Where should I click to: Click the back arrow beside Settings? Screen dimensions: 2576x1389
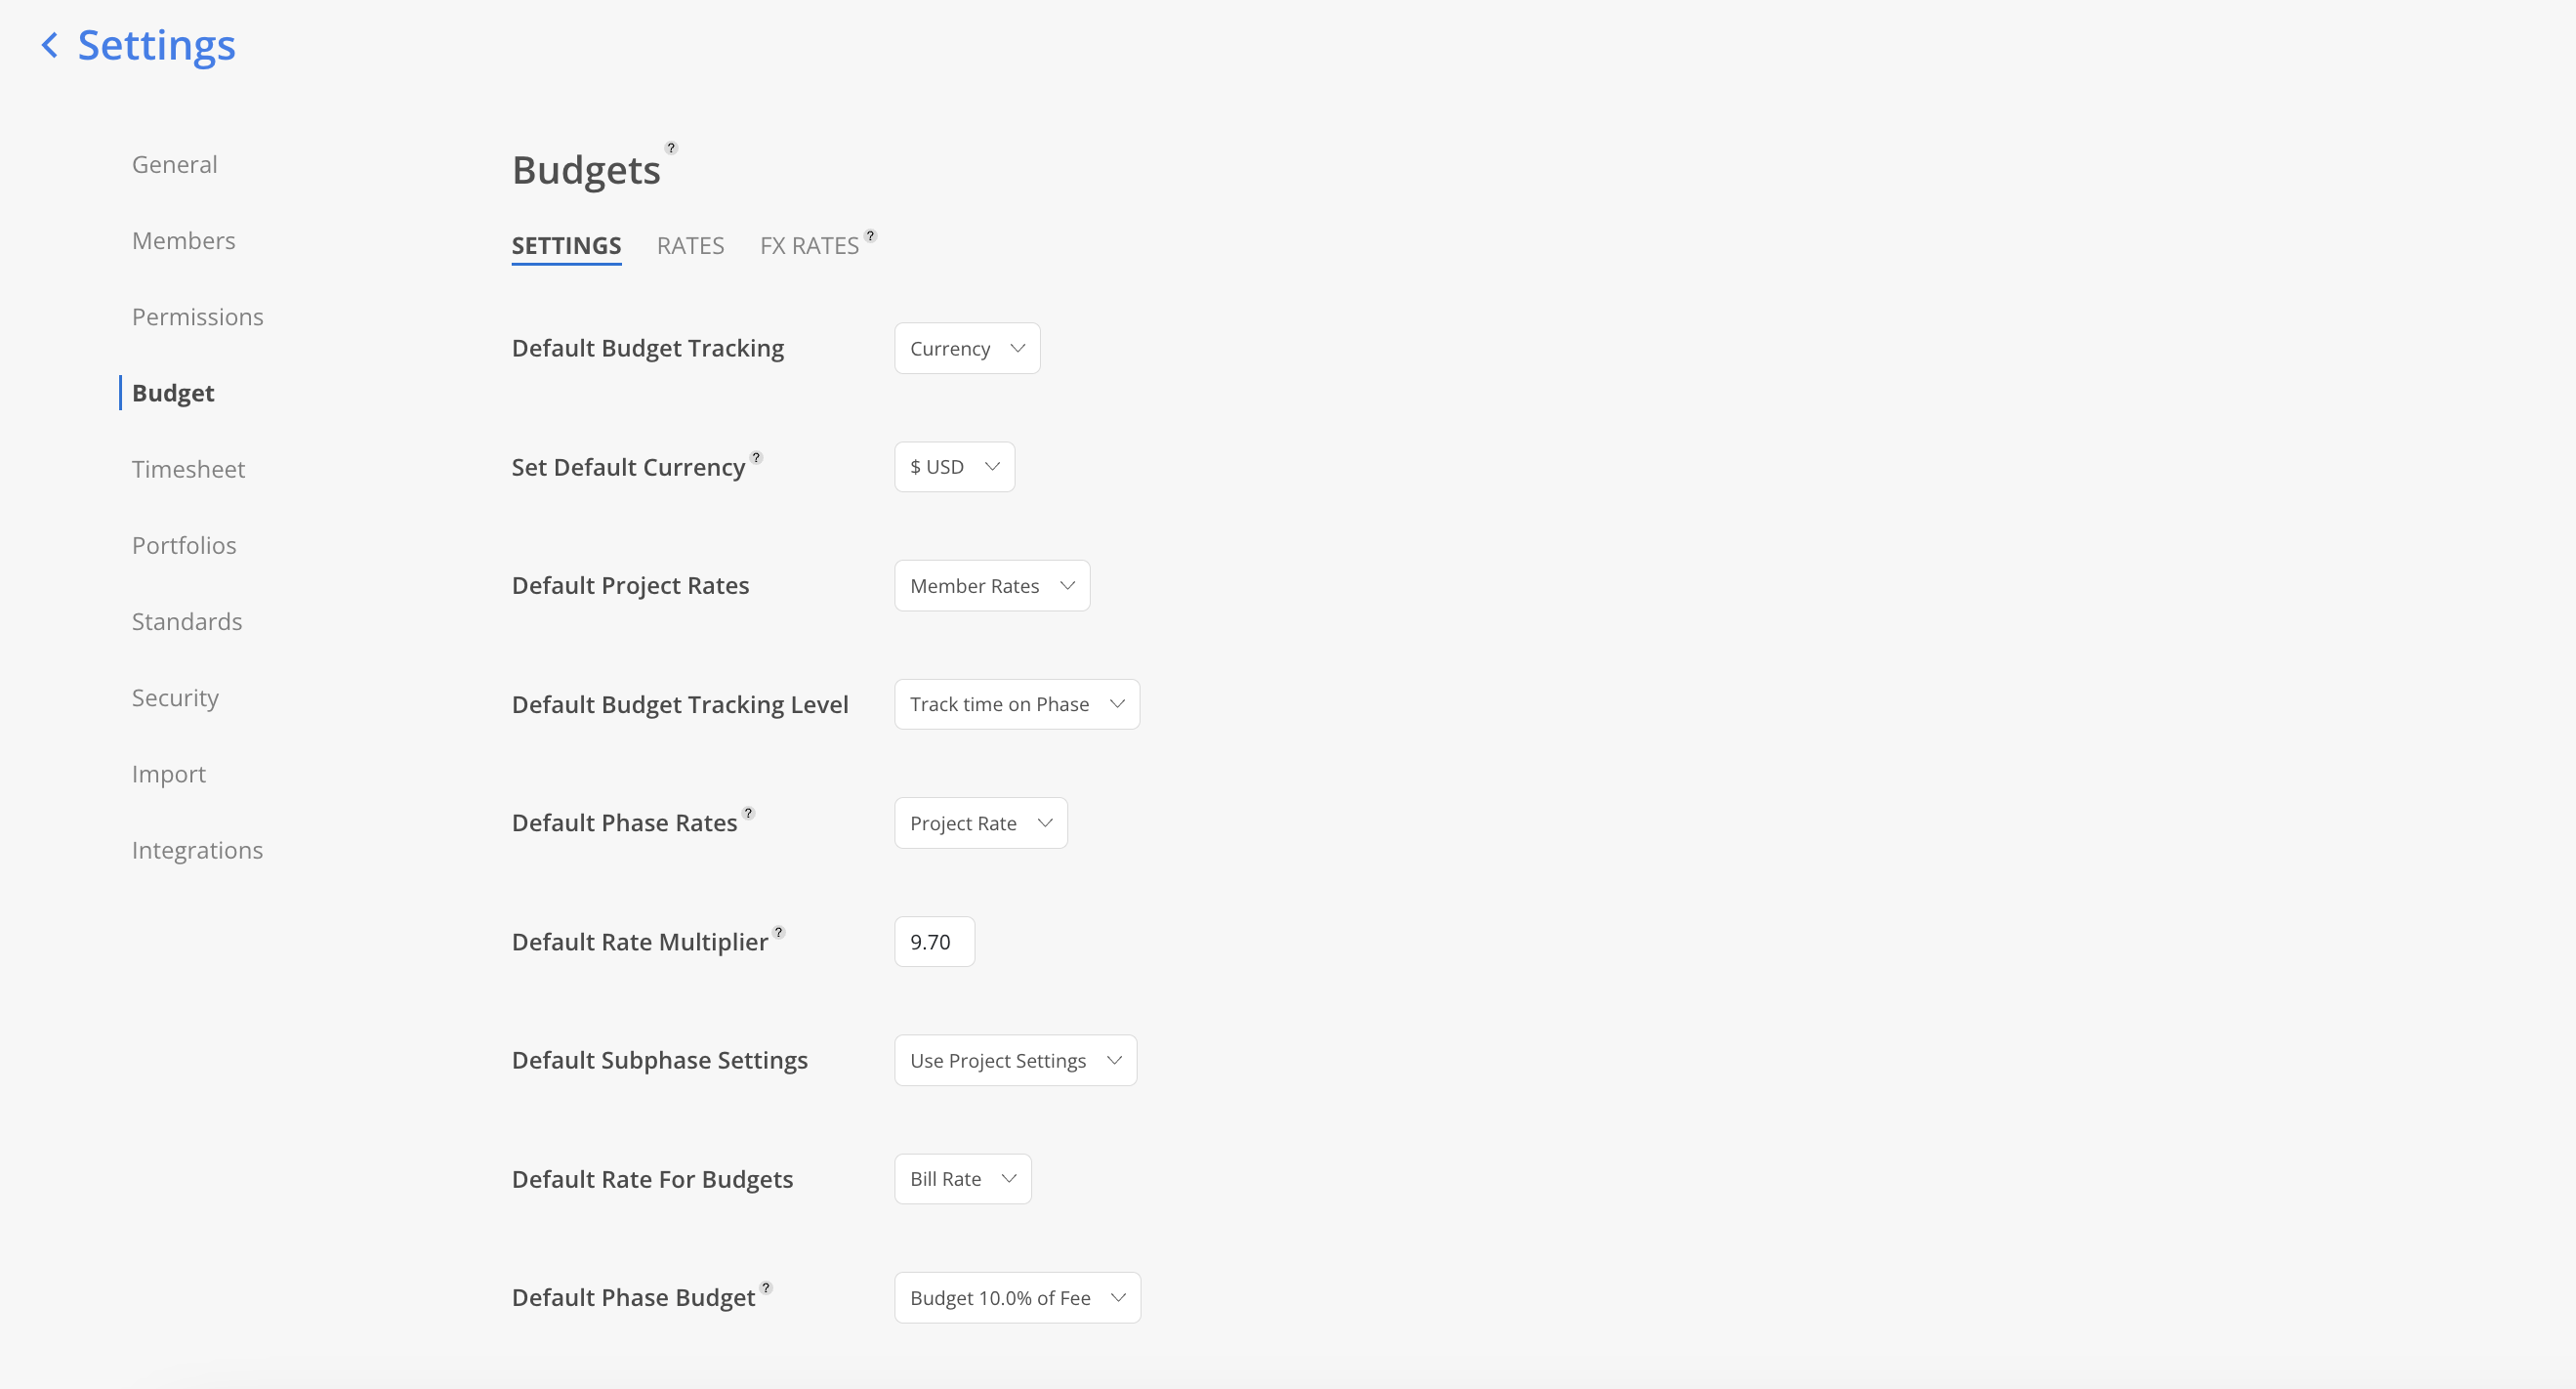pos(49,45)
